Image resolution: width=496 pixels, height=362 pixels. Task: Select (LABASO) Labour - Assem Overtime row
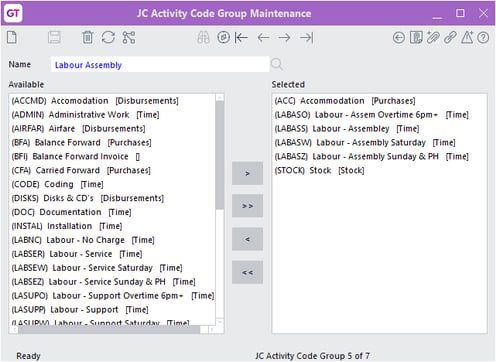379,115
